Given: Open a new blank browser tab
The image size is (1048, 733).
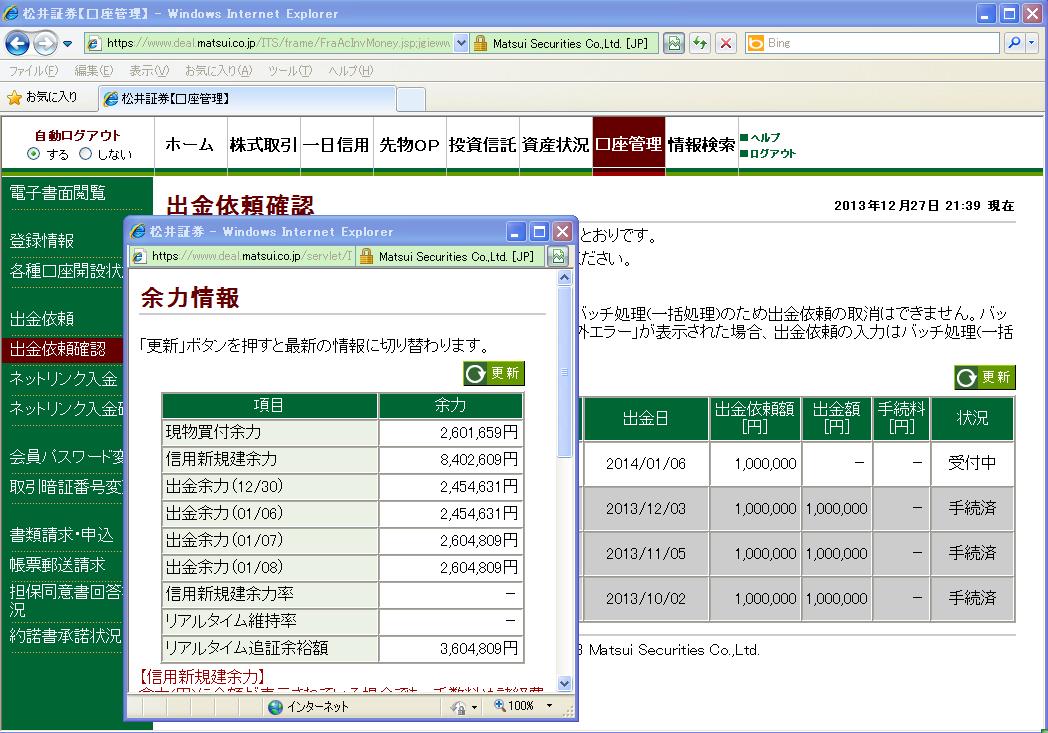Looking at the screenshot, I should tap(411, 100).
